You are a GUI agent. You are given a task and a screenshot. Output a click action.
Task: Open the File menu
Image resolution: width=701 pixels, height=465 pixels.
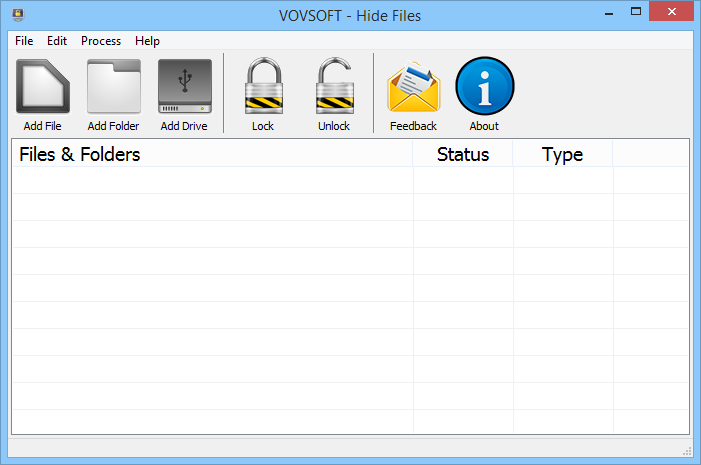point(24,41)
